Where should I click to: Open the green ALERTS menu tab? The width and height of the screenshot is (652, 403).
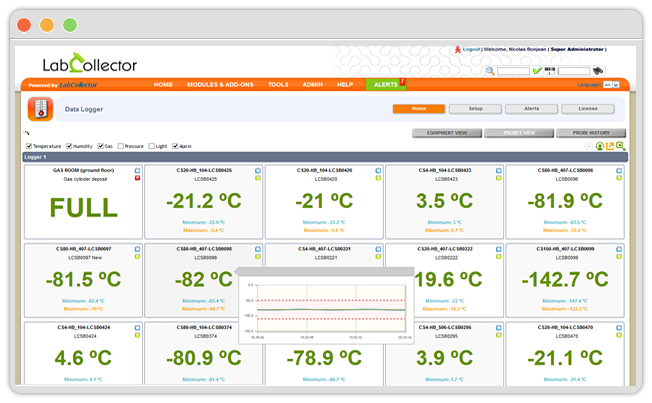click(x=385, y=84)
